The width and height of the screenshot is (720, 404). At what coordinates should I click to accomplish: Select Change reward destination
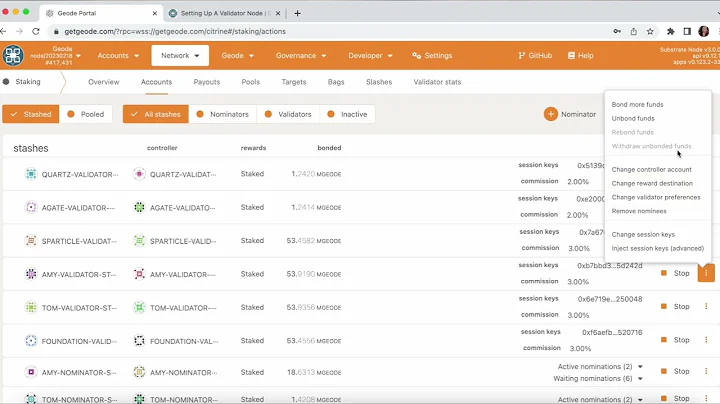pyautogui.click(x=652, y=183)
